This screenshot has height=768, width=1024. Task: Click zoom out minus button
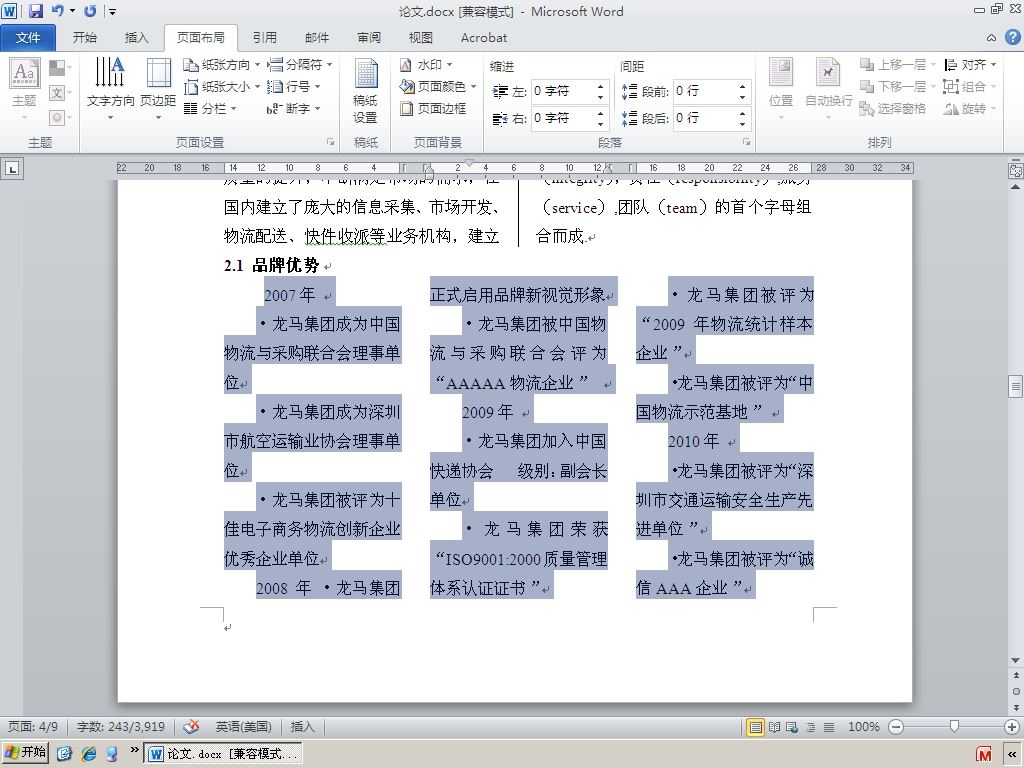[896, 727]
